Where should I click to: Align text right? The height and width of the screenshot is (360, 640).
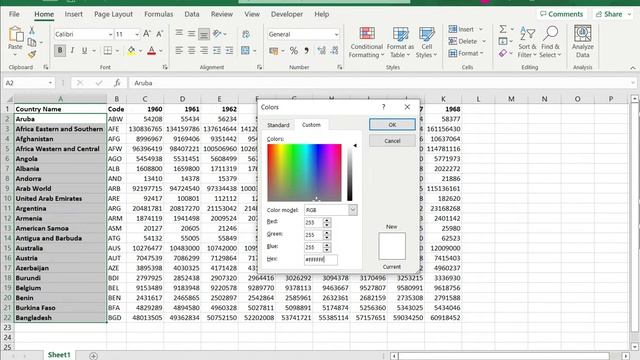click(204, 50)
